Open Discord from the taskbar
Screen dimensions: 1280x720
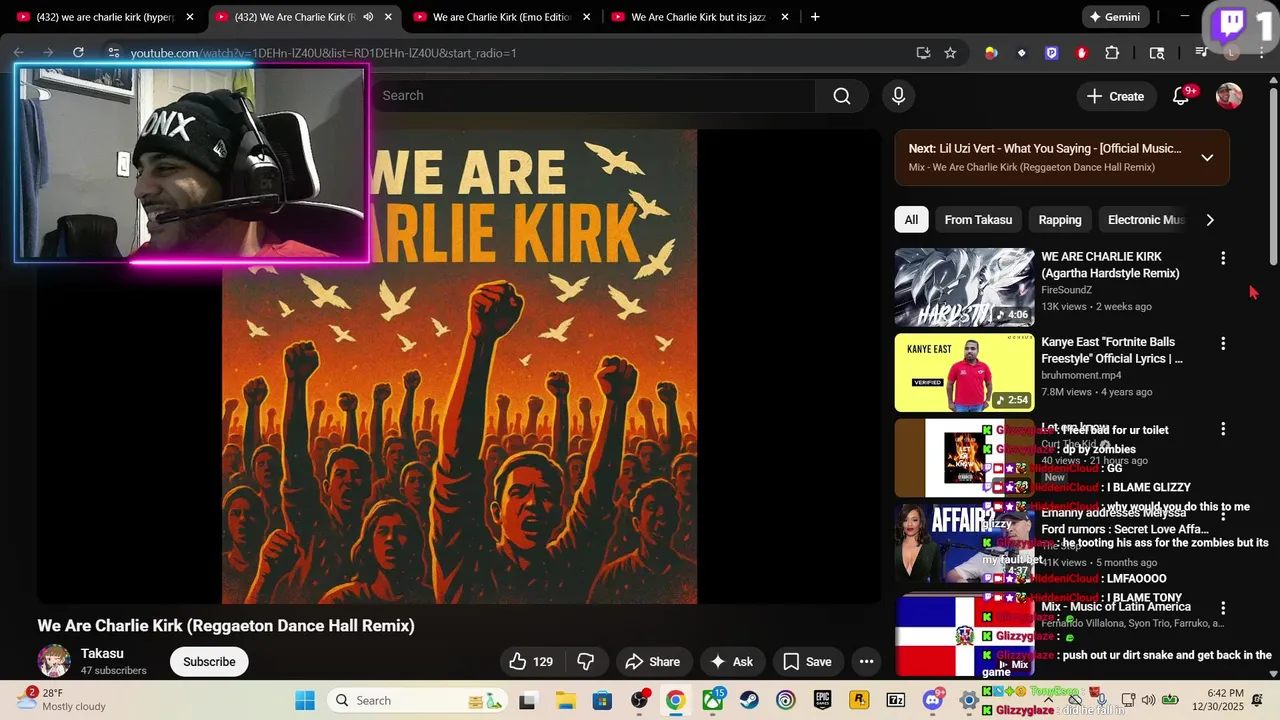click(x=933, y=700)
